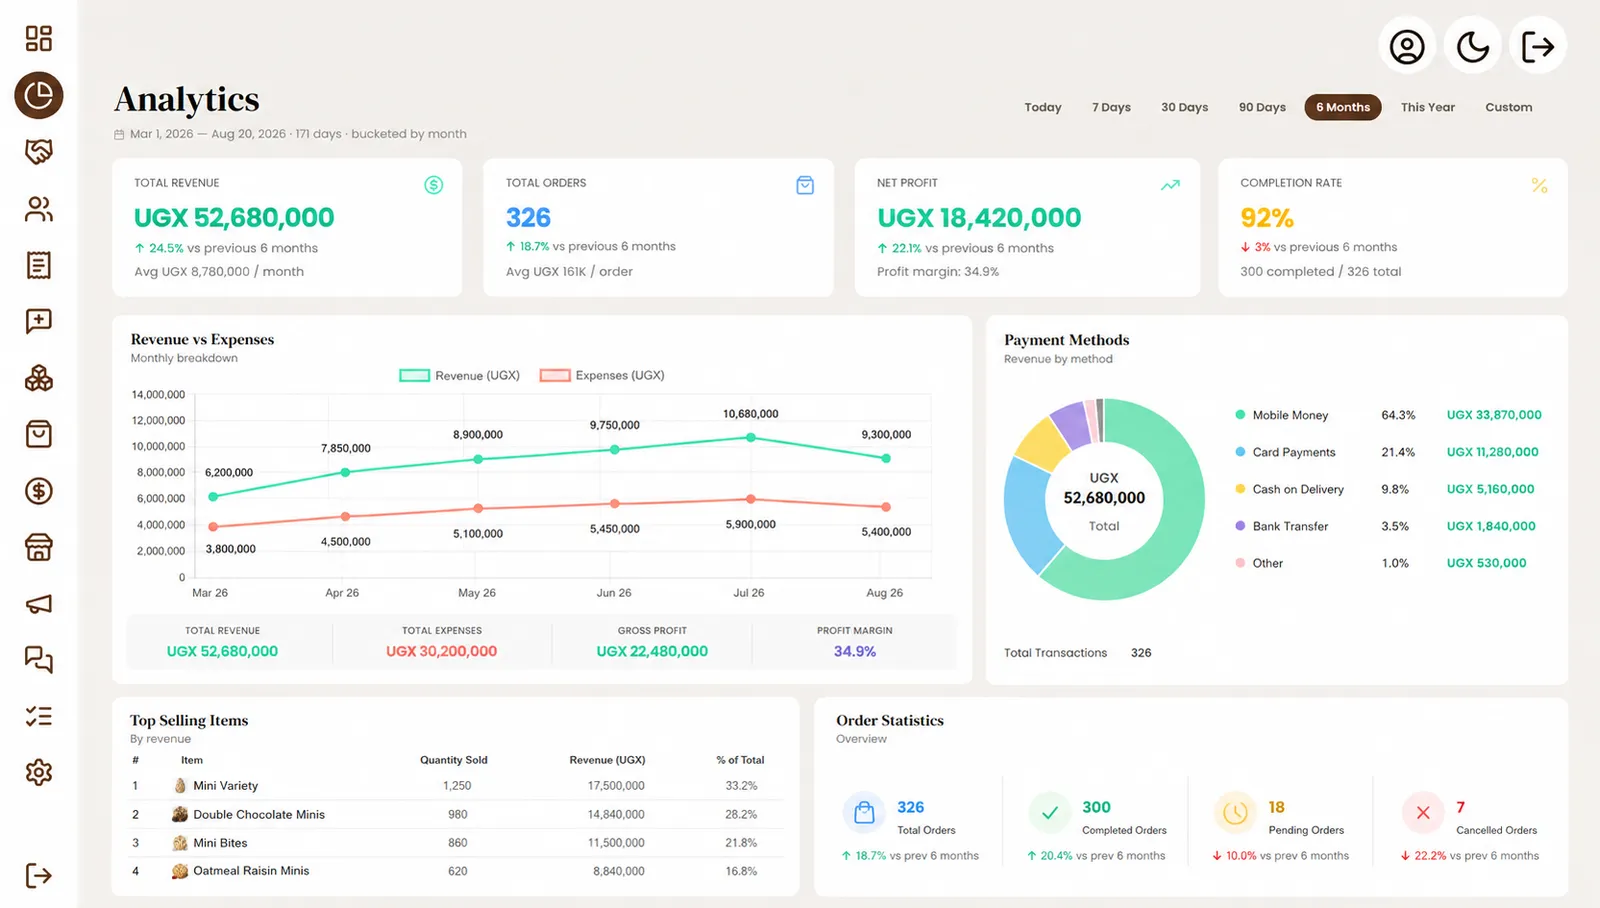
Task: Open the user profile icon at top right
Action: (1407, 46)
